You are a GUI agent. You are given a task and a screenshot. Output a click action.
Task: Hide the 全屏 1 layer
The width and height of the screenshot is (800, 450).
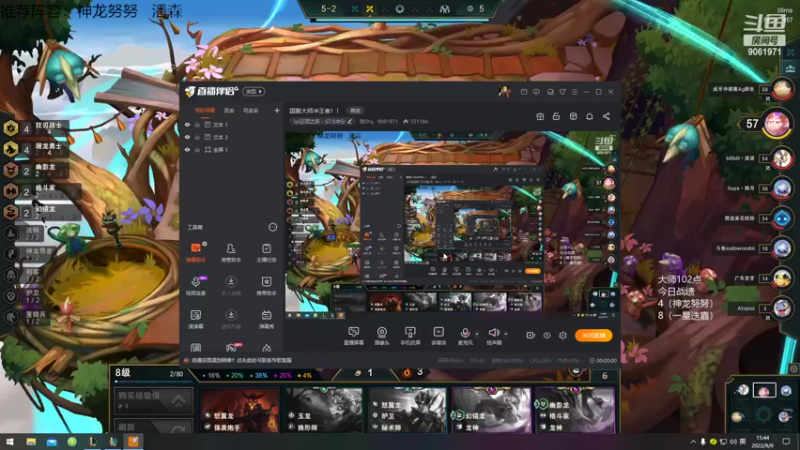click(x=187, y=149)
